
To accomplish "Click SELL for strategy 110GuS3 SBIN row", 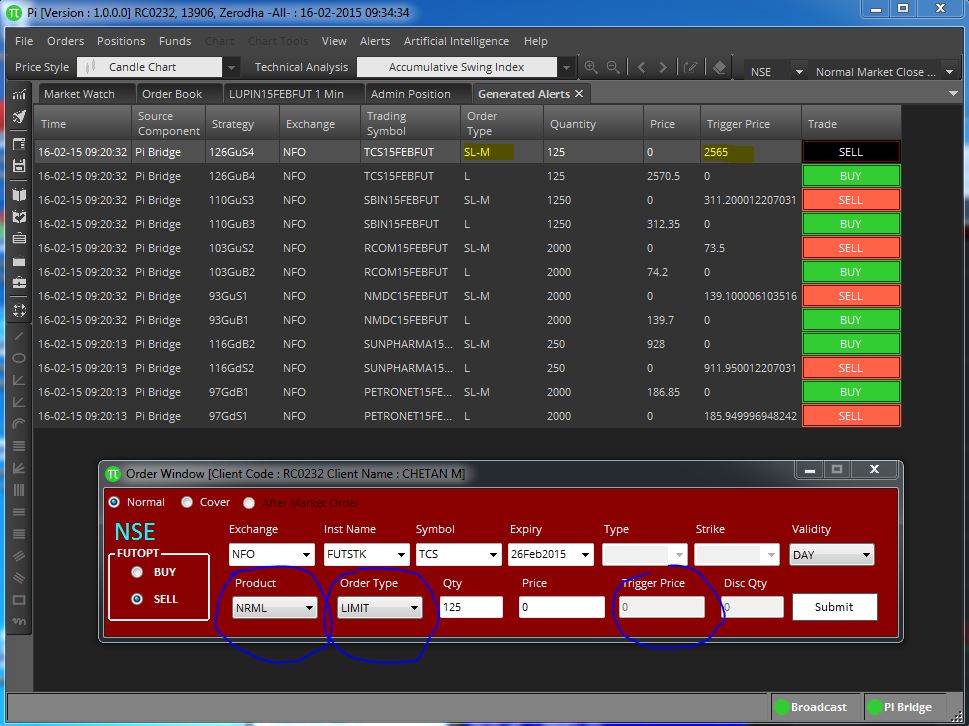I will (851, 200).
